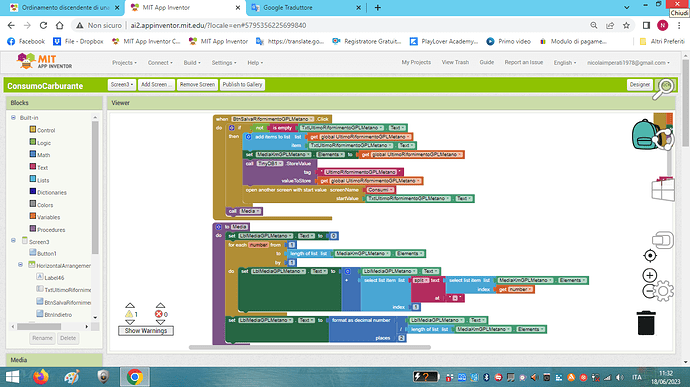Click the Designer button

click(x=639, y=85)
